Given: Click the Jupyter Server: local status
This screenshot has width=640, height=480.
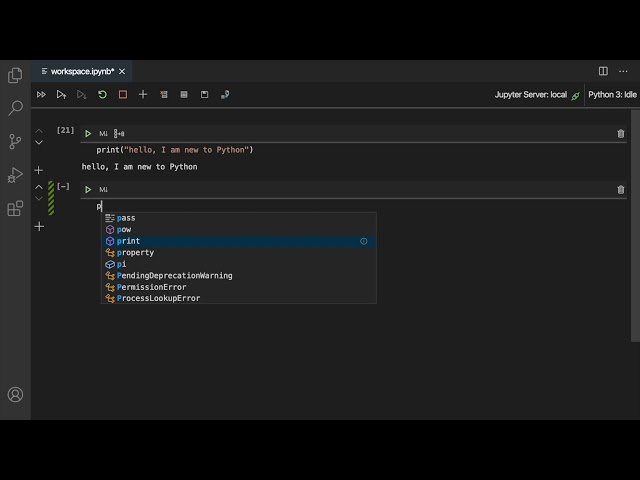Looking at the screenshot, I should (x=531, y=95).
